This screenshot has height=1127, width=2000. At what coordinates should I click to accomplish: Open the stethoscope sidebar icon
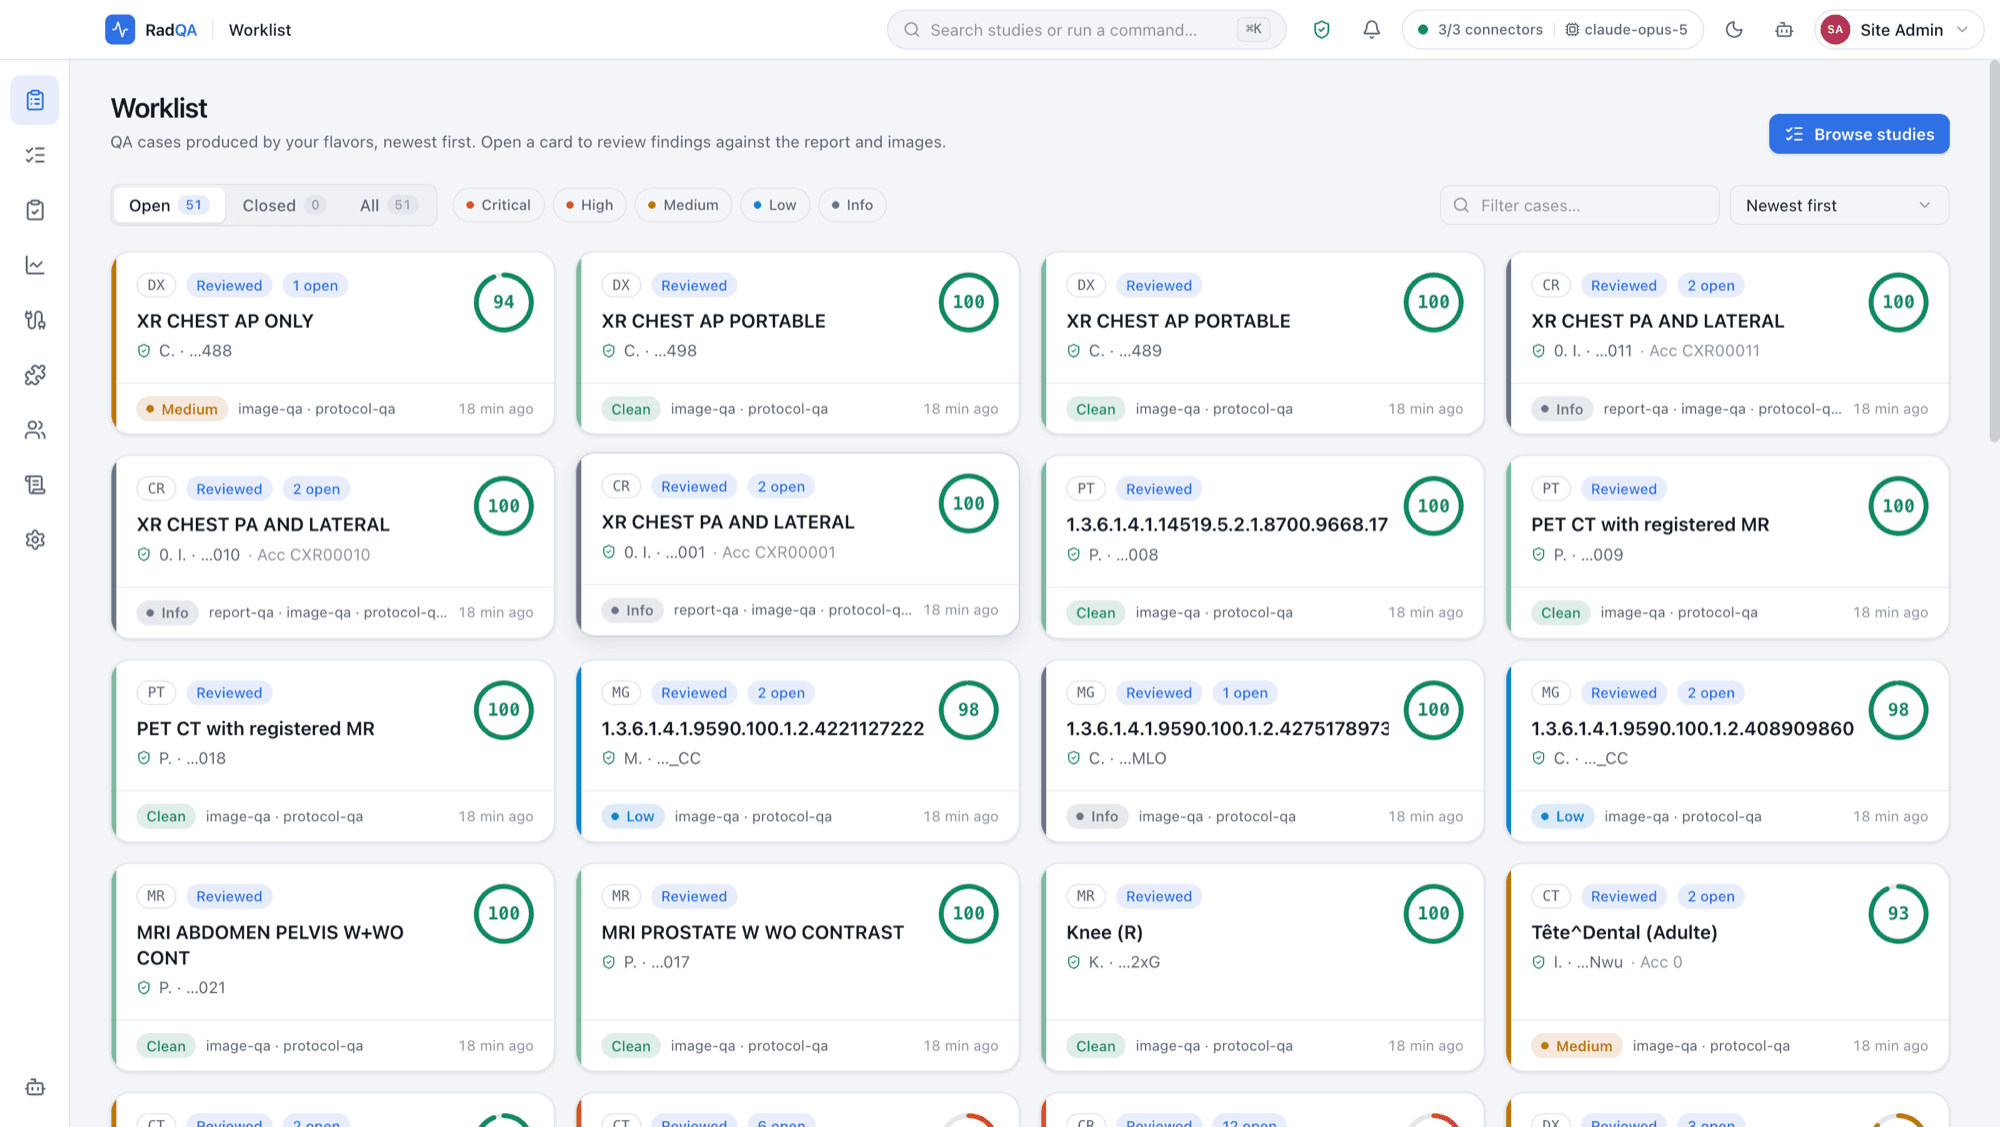click(35, 320)
